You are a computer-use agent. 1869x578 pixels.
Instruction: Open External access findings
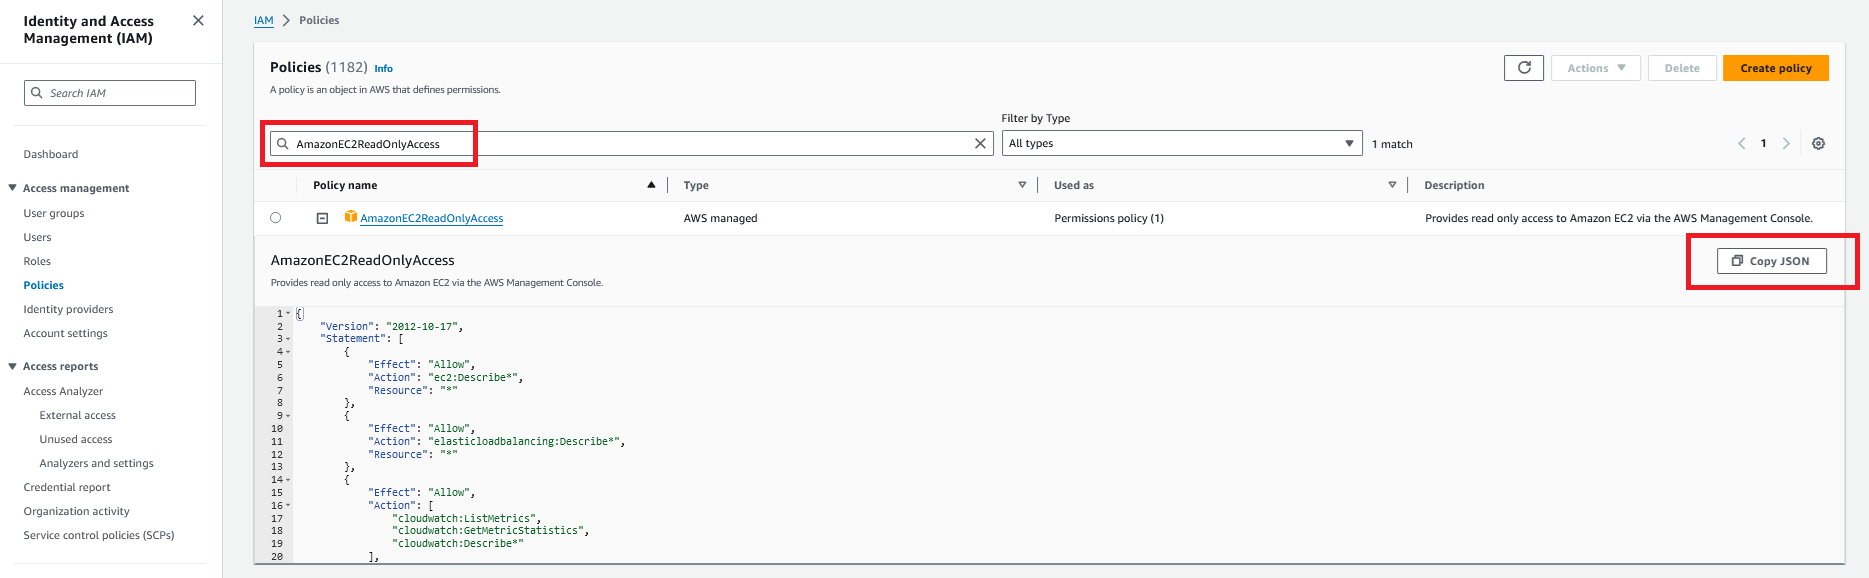[x=77, y=415]
